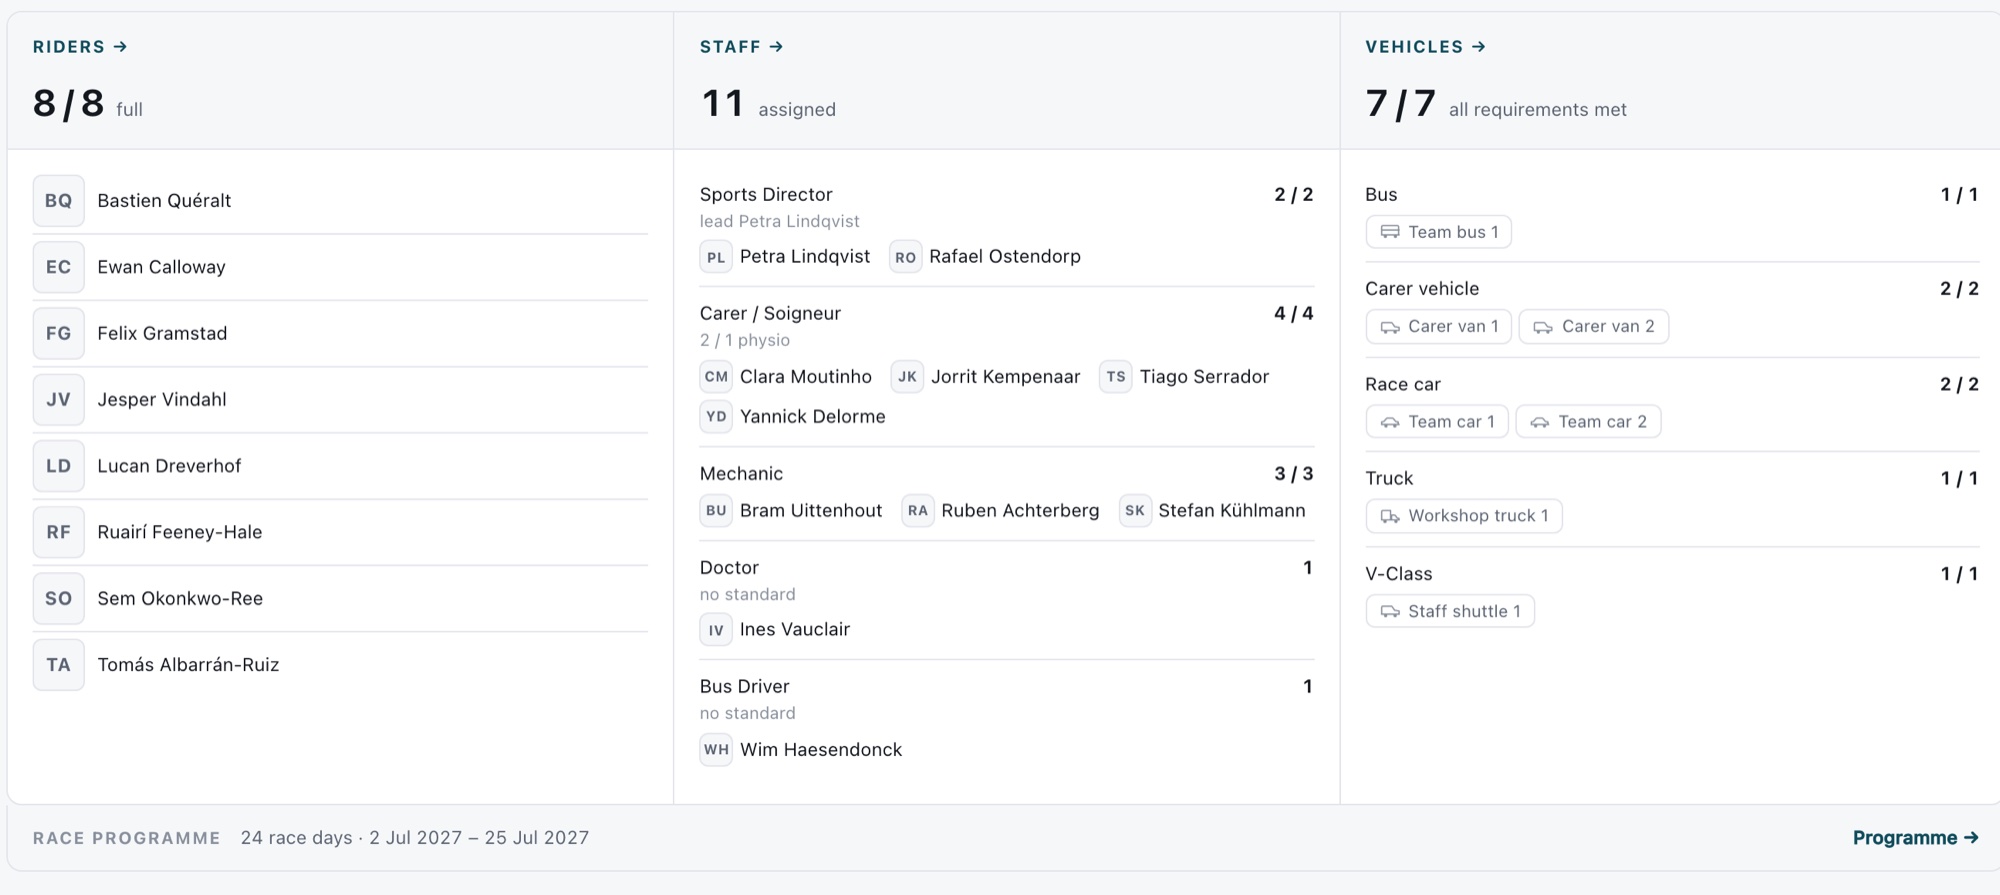Open the Riders section link

tap(80, 47)
